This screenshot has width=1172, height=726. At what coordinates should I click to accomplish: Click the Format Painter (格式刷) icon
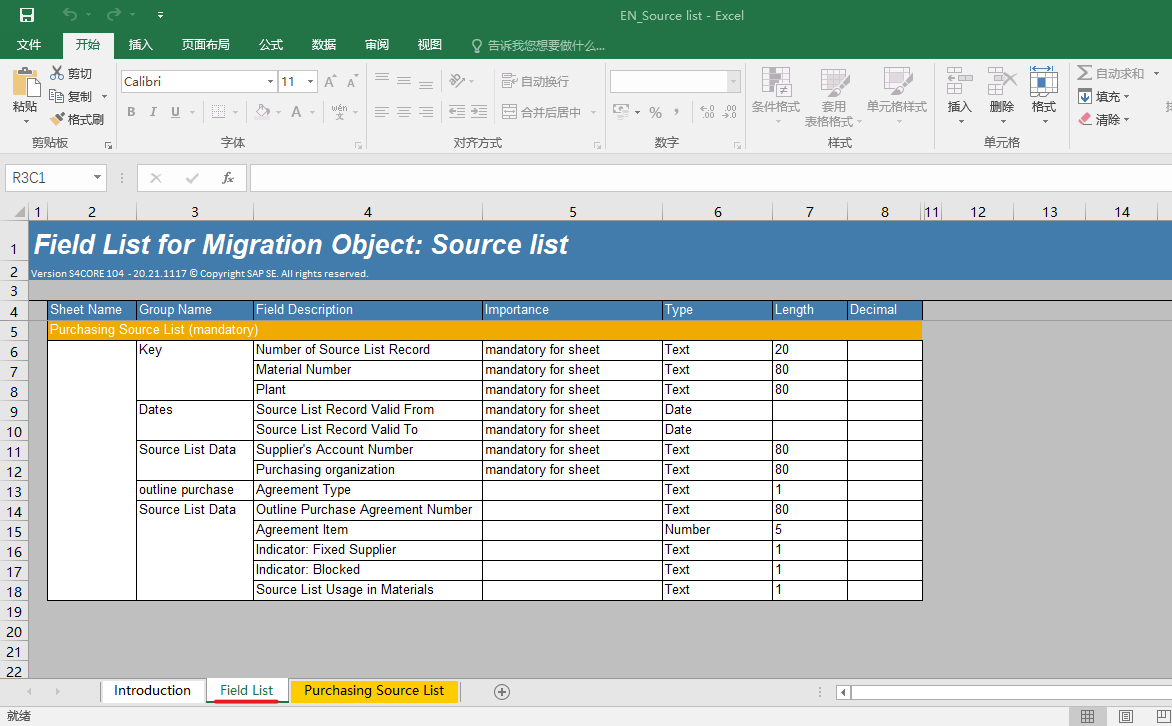(x=57, y=119)
